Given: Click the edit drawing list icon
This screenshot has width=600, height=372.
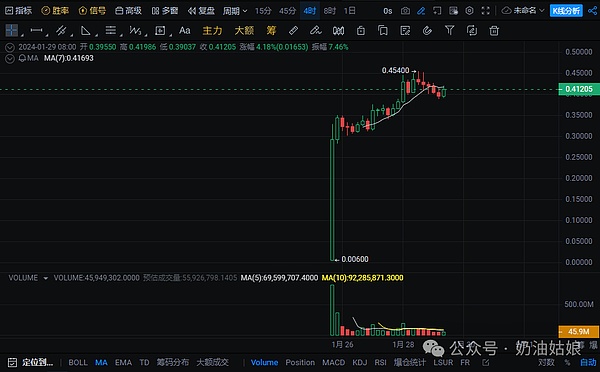Looking at the screenshot, I should [405, 30].
